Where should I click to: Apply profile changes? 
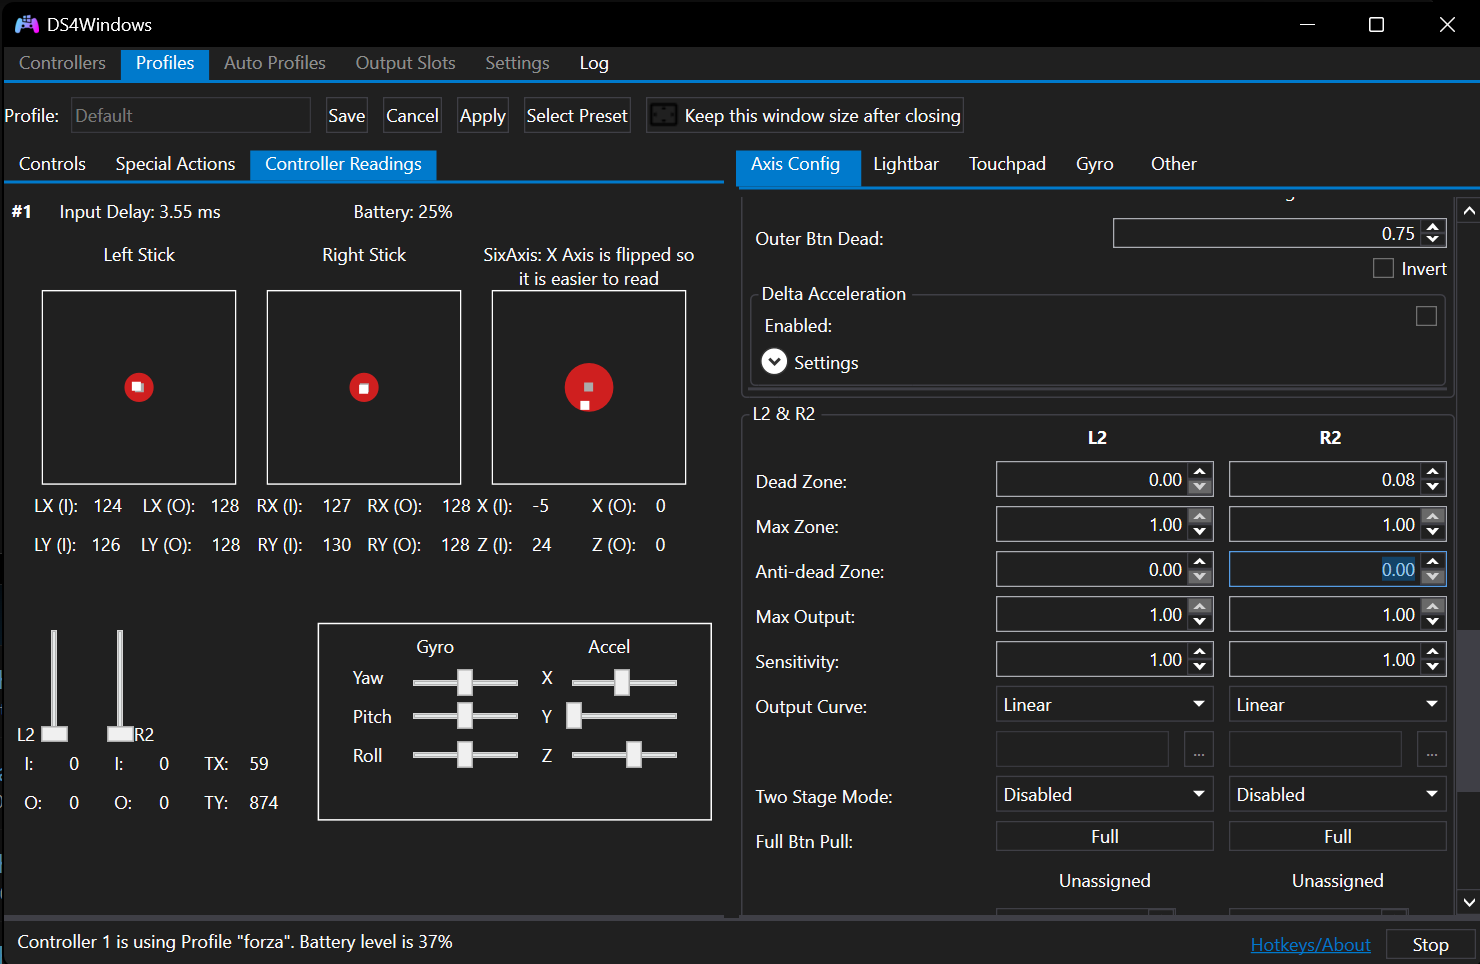tap(483, 116)
